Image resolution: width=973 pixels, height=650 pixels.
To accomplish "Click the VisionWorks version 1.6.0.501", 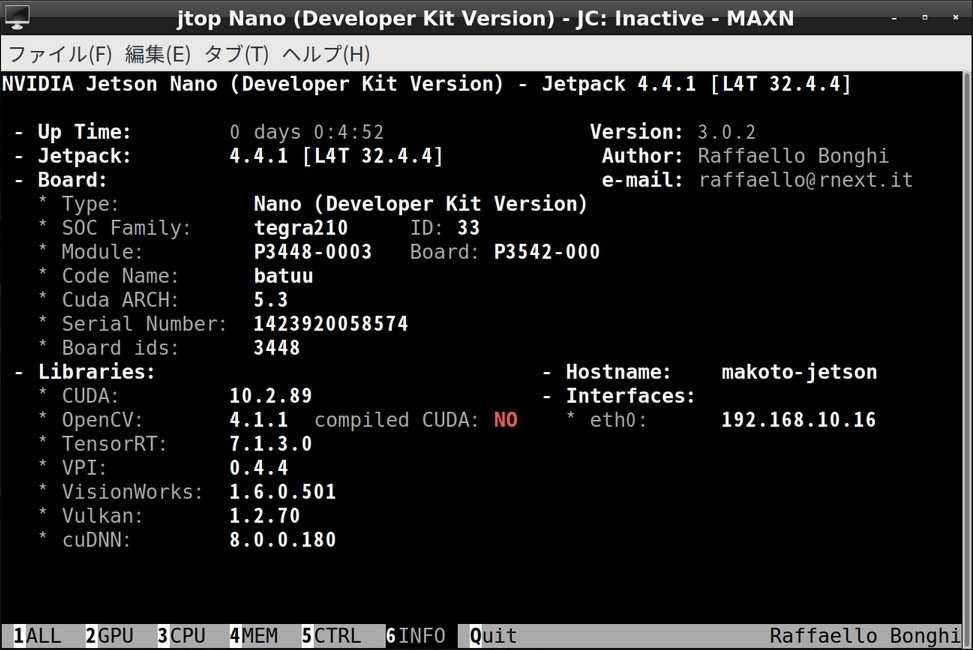I will point(283,492).
